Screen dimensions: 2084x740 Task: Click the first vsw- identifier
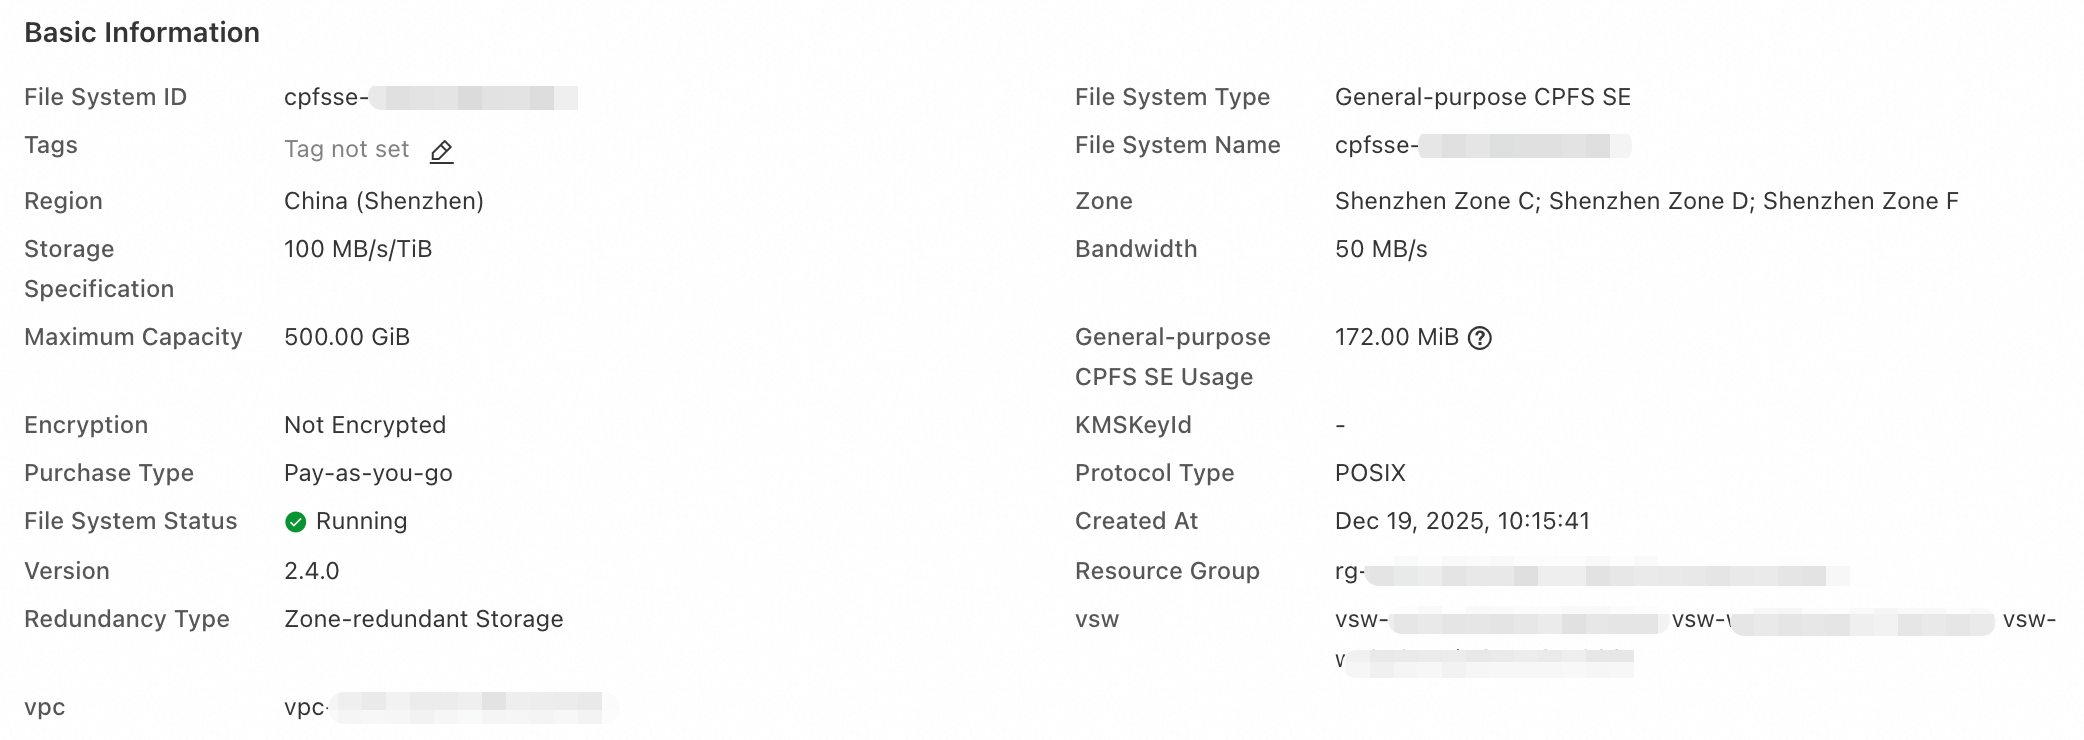[1497, 621]
